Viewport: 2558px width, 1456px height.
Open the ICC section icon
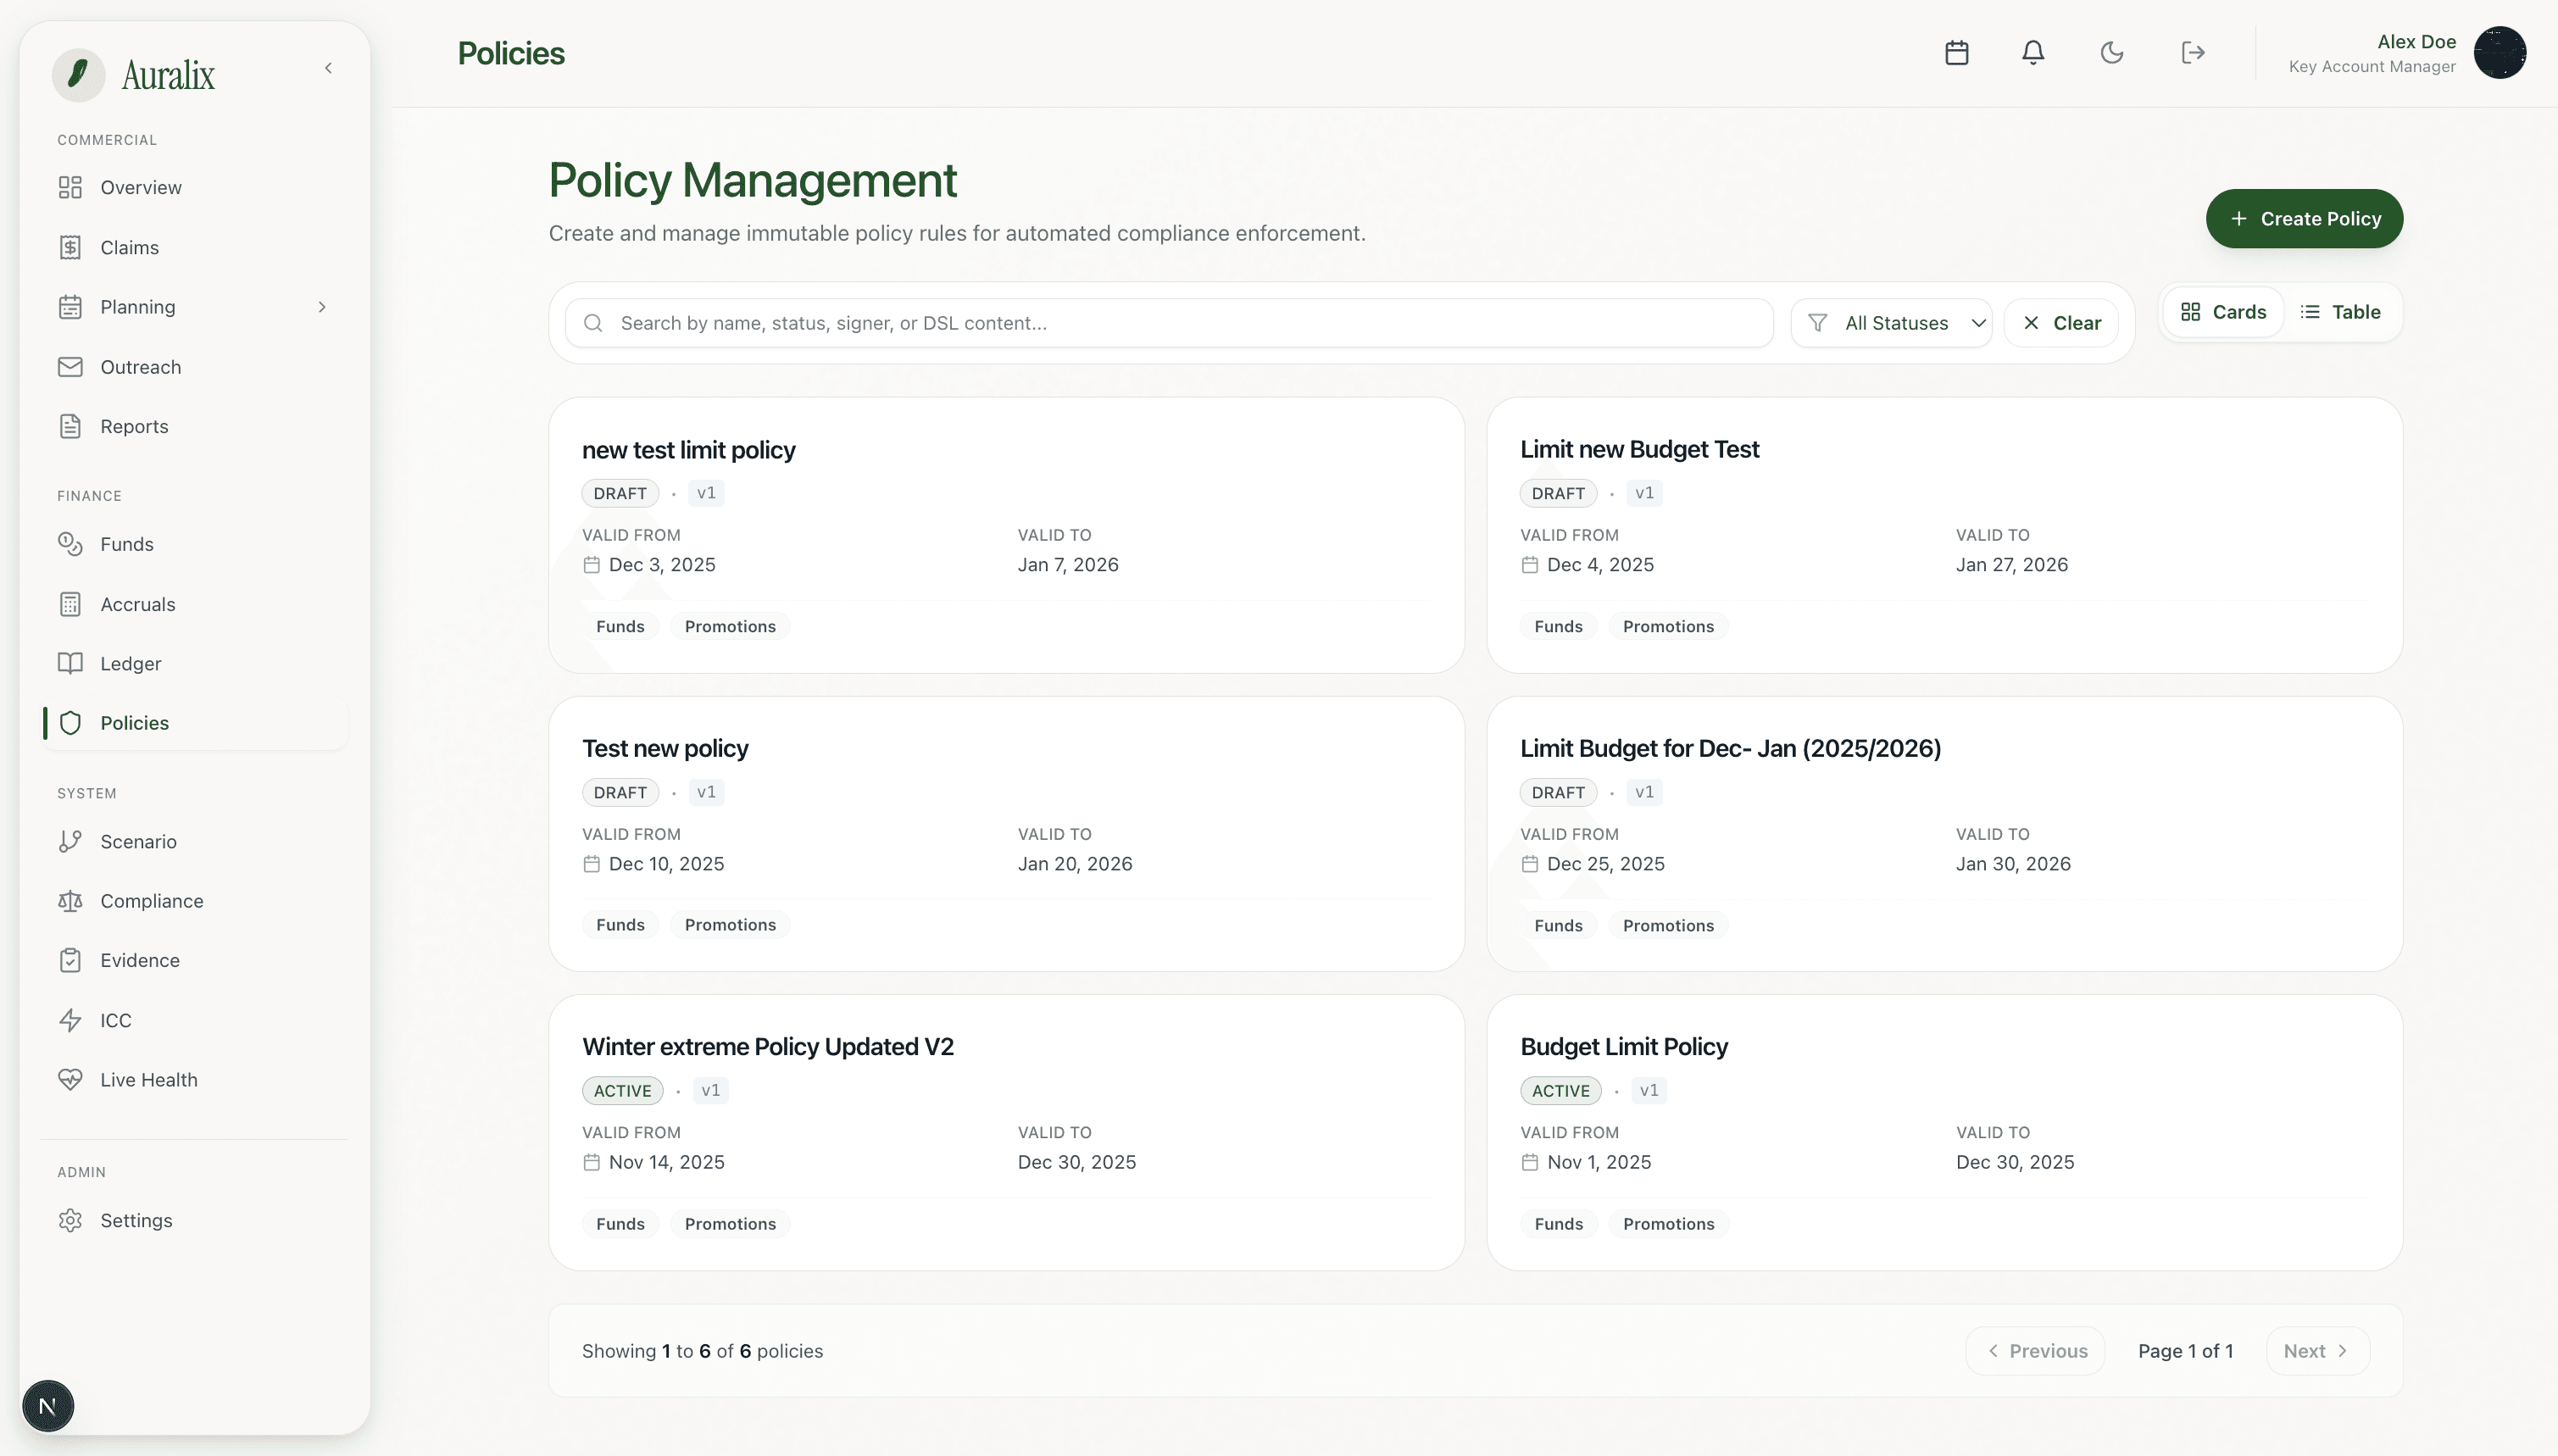pos(70,1020)
